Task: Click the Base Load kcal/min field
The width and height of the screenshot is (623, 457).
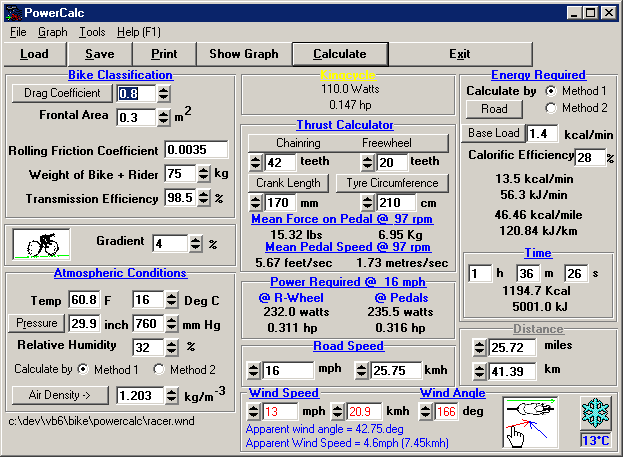Action: click(542, 134)
